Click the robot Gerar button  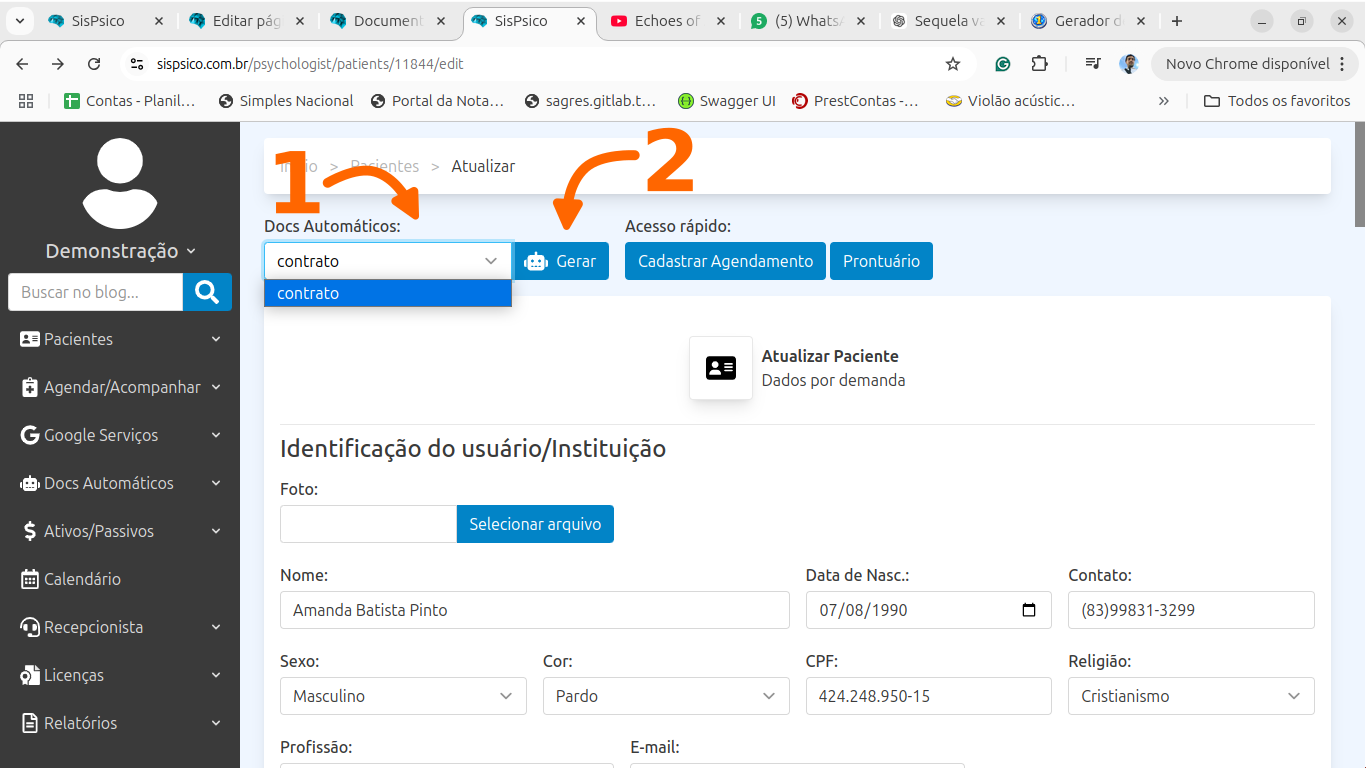point(561,261)
